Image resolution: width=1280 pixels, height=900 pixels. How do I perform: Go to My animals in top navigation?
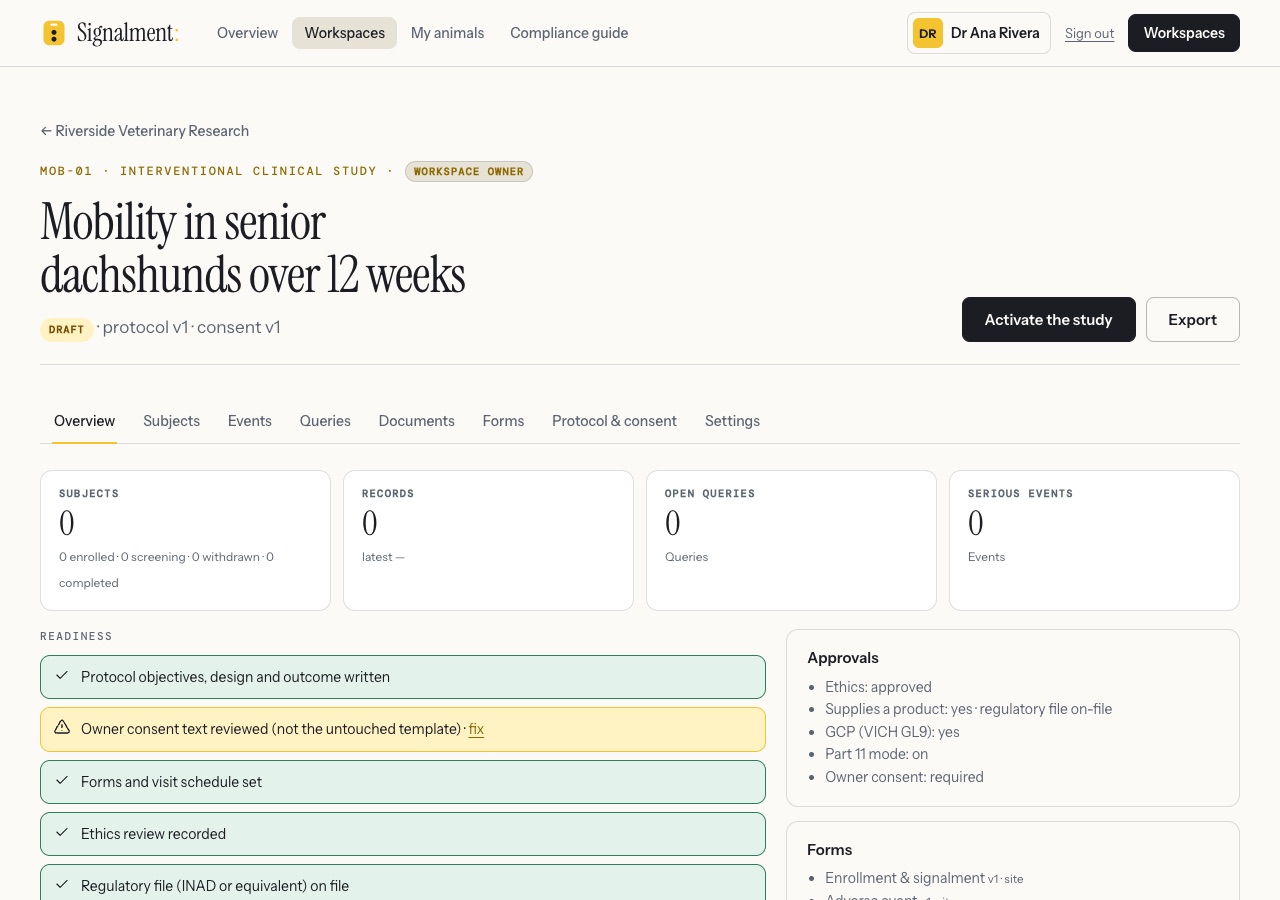click(x=447, y=33)
